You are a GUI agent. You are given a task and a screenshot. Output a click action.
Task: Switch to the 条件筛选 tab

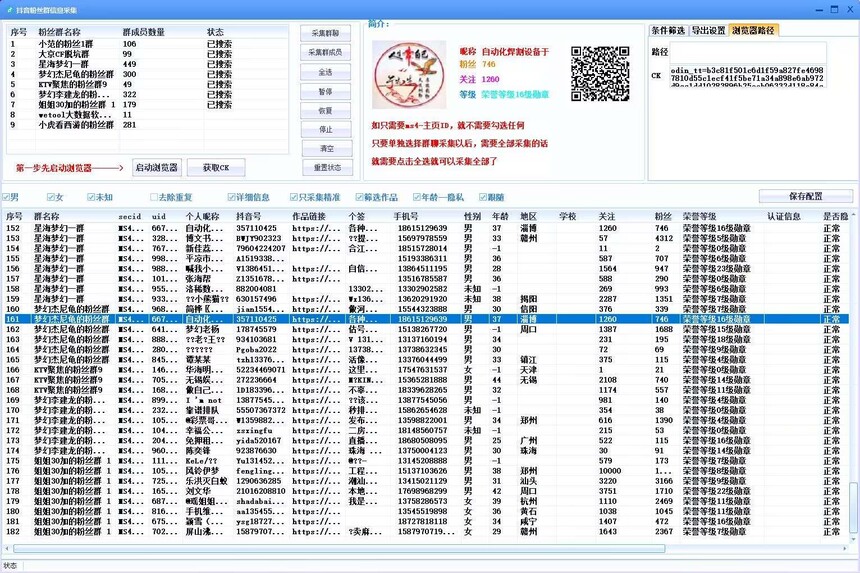click(668, 31)
